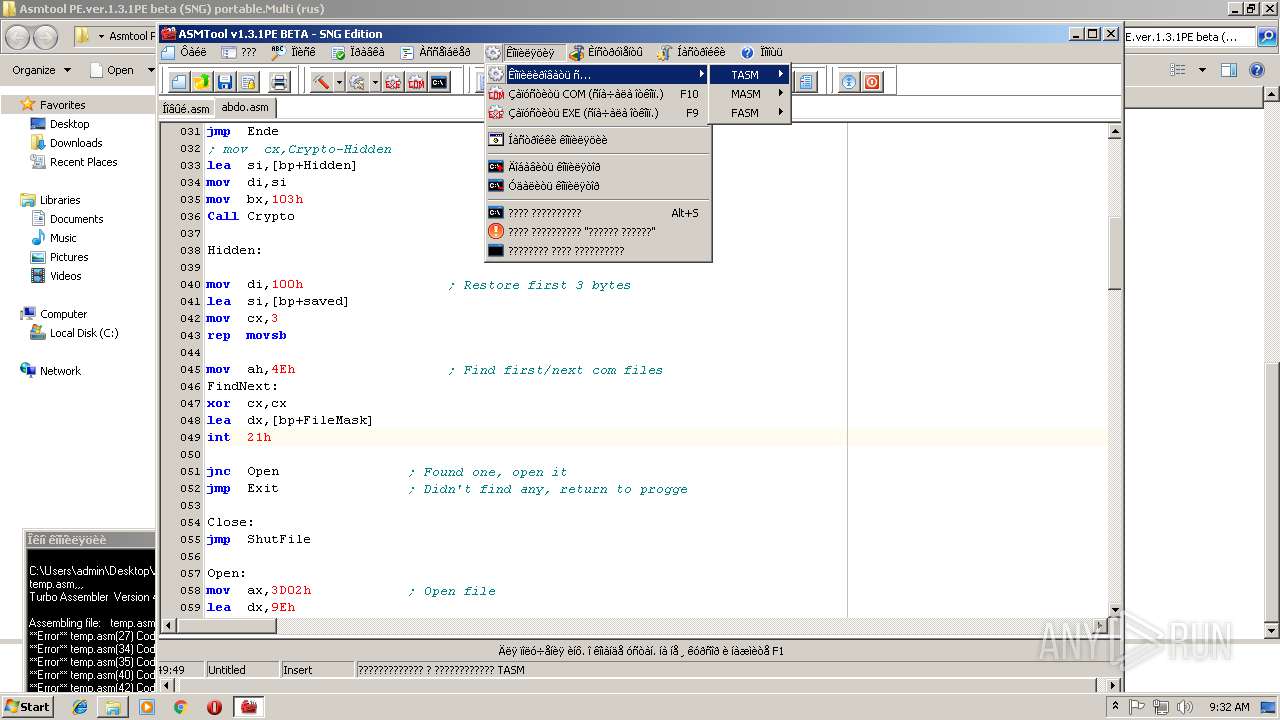Click the Explorer change view icon
The height and width of the screenshot is (720, 1280).
[1179, 70]
